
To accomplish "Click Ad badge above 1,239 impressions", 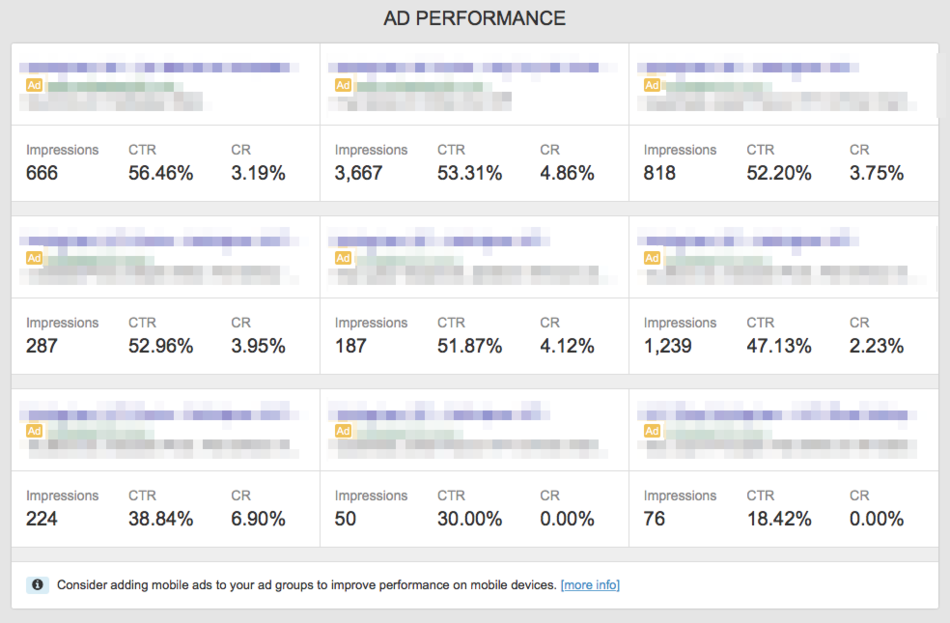I will pos(652,258).
